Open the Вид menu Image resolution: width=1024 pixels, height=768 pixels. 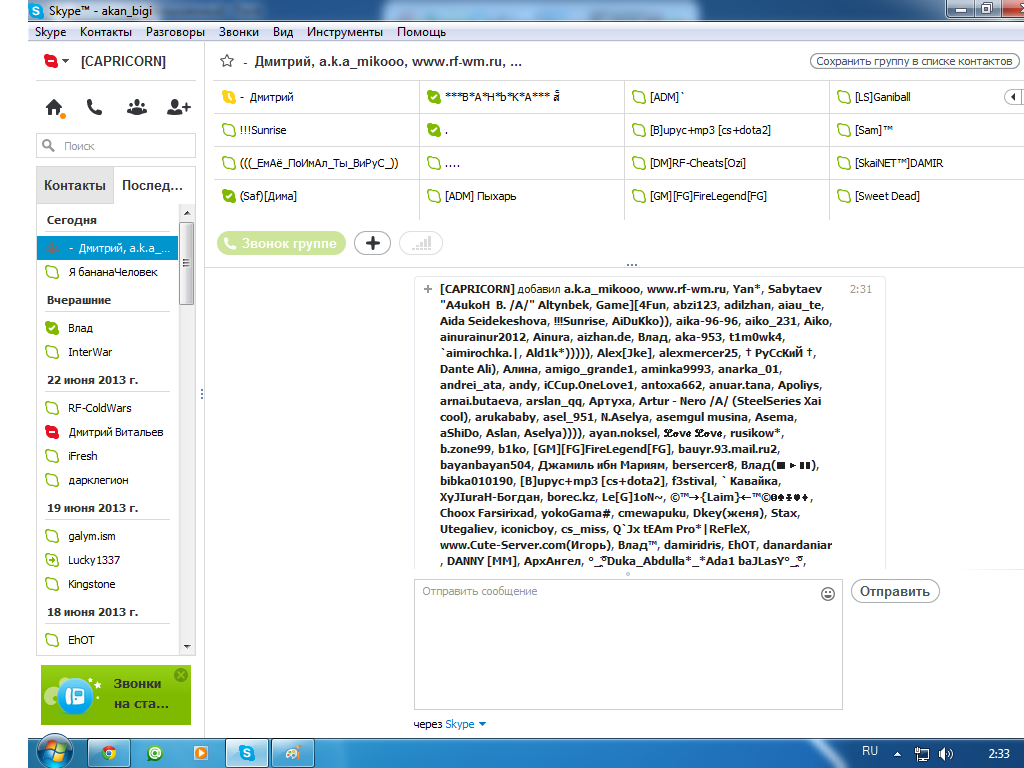tap(283, 32)
